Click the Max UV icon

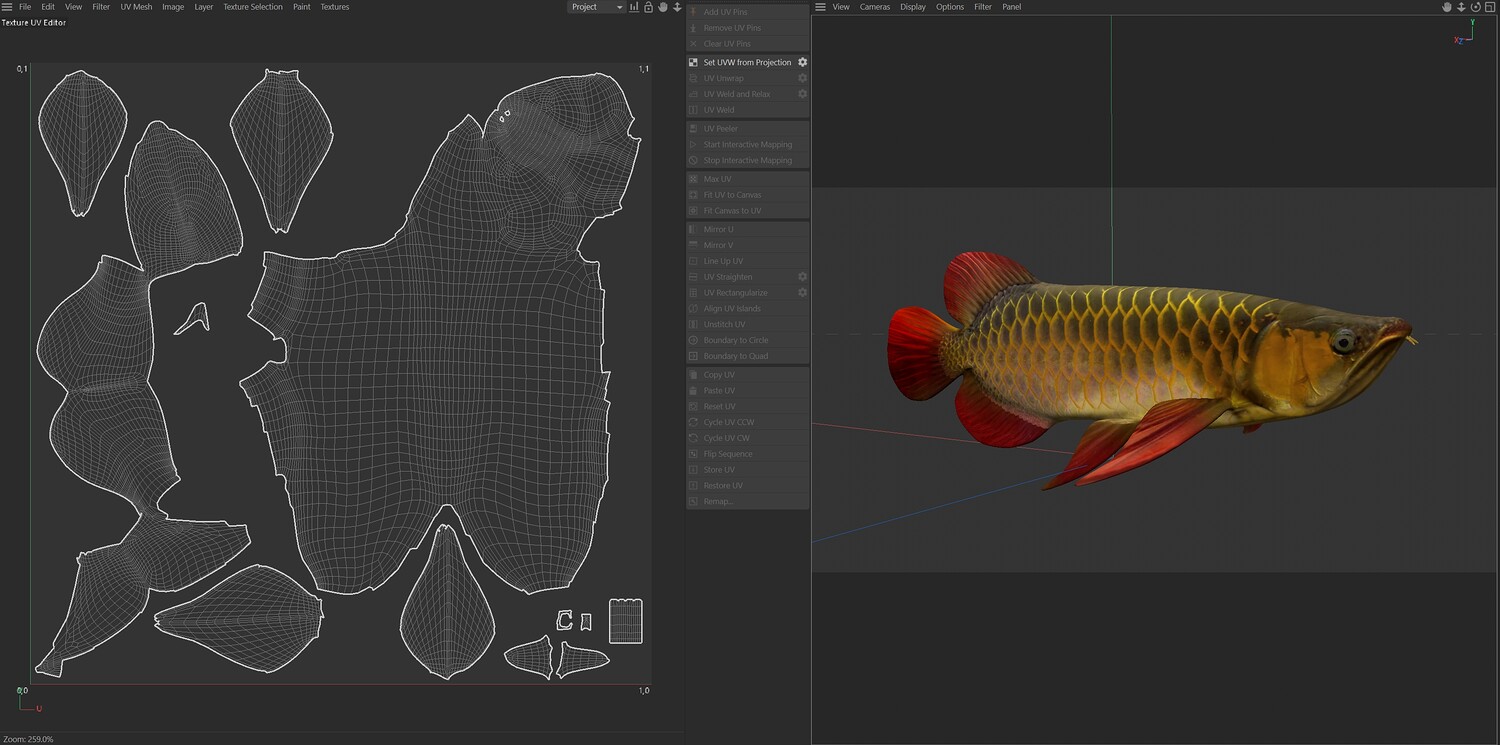tap(694, 179)
